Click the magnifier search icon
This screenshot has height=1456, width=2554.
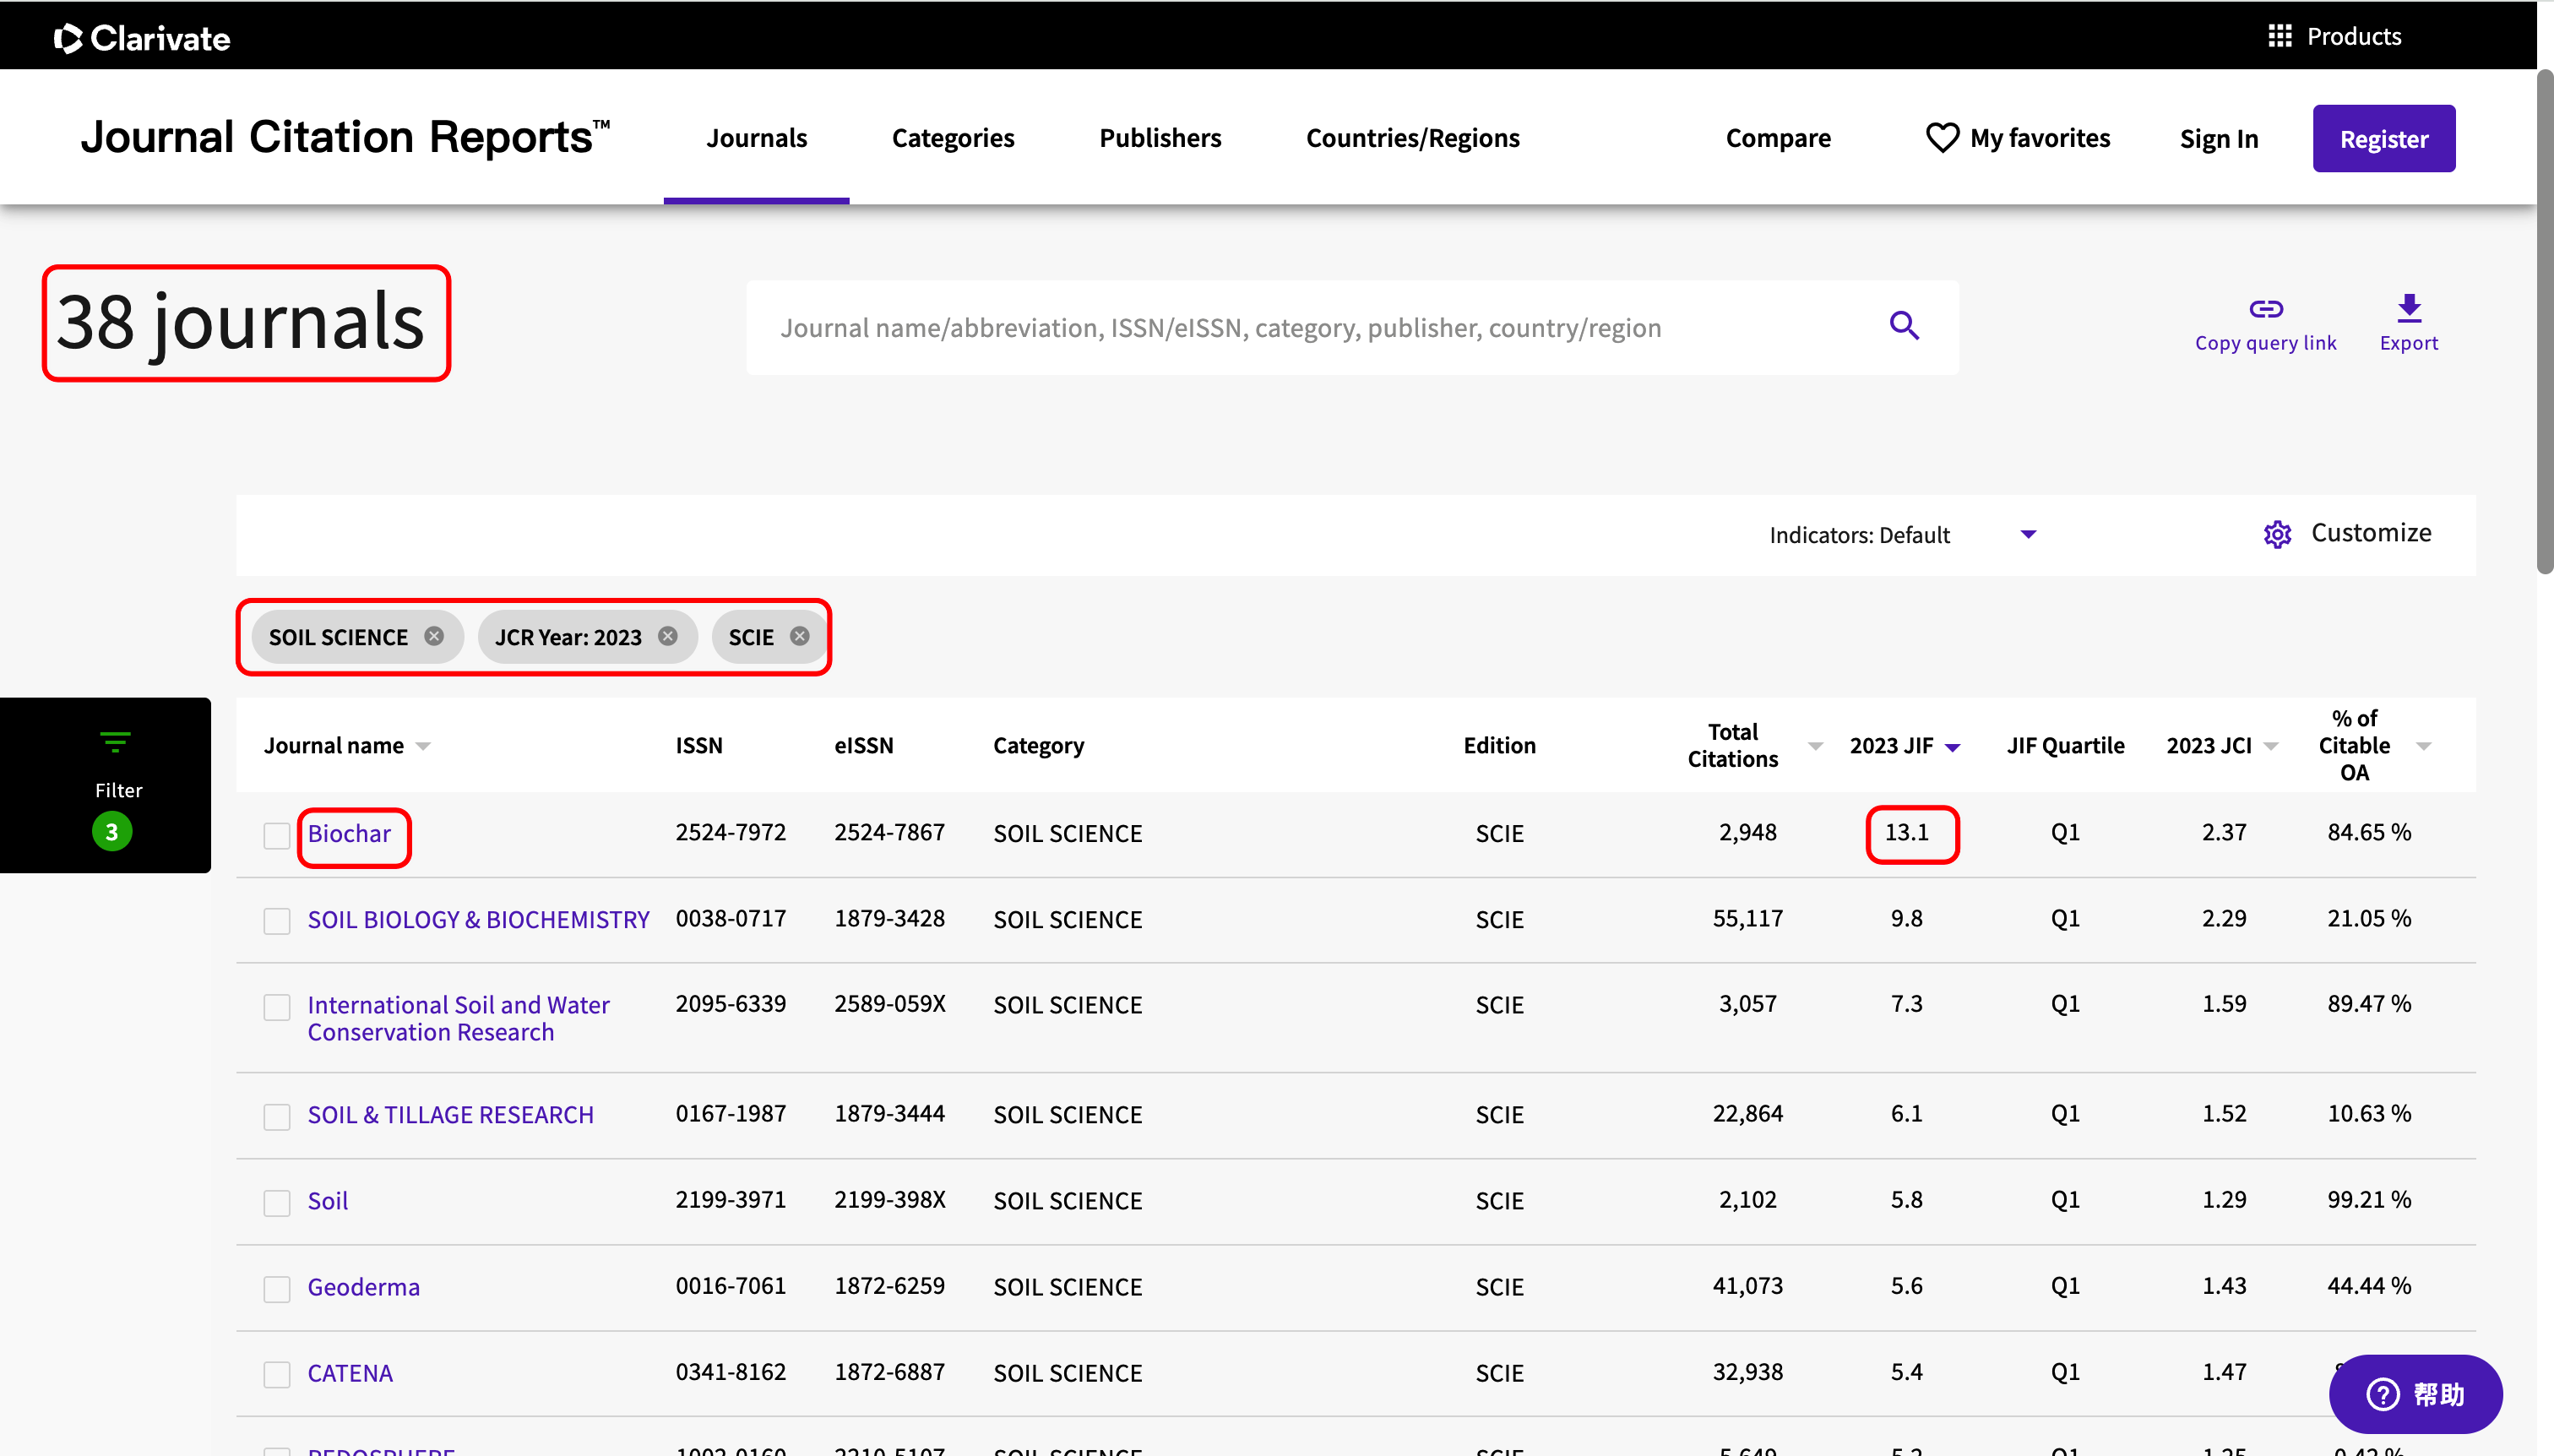coord(1903,326)
